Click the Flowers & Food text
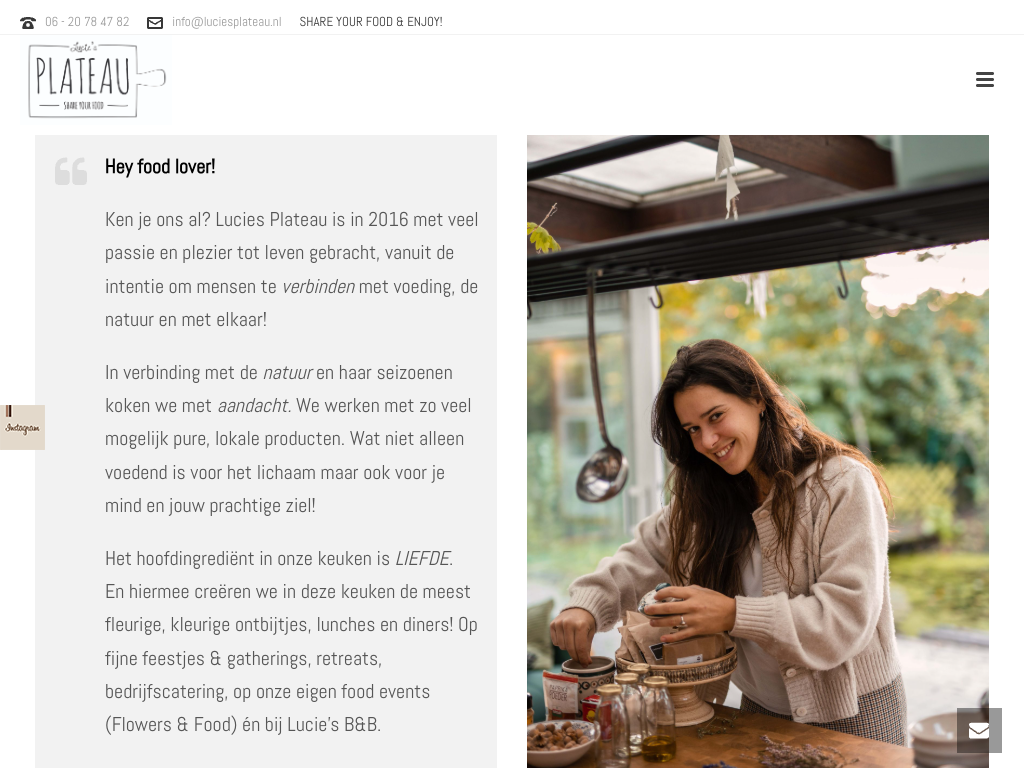The width and height of the screenshot is (1024, 768). (x=171, y=725)
